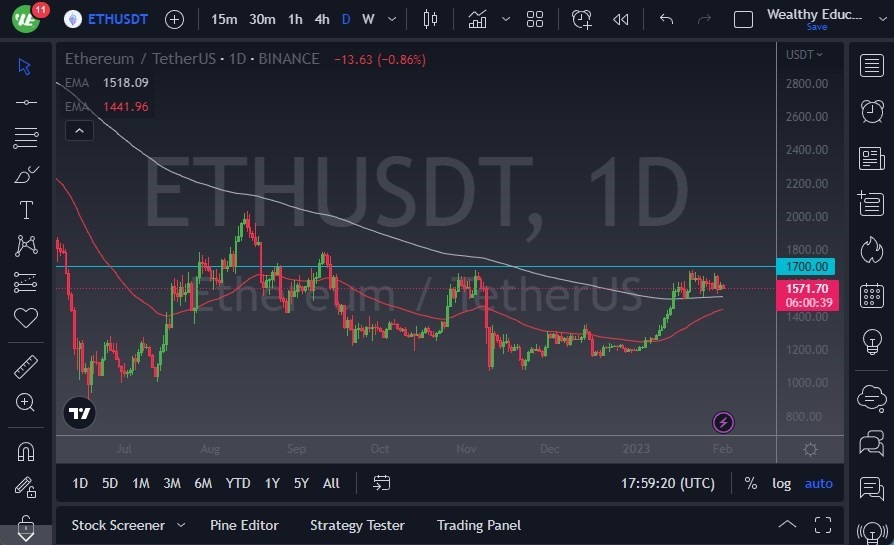Select the D daily timeframe
This screenshot has width=894, height=545.
(x=346, y=19)
